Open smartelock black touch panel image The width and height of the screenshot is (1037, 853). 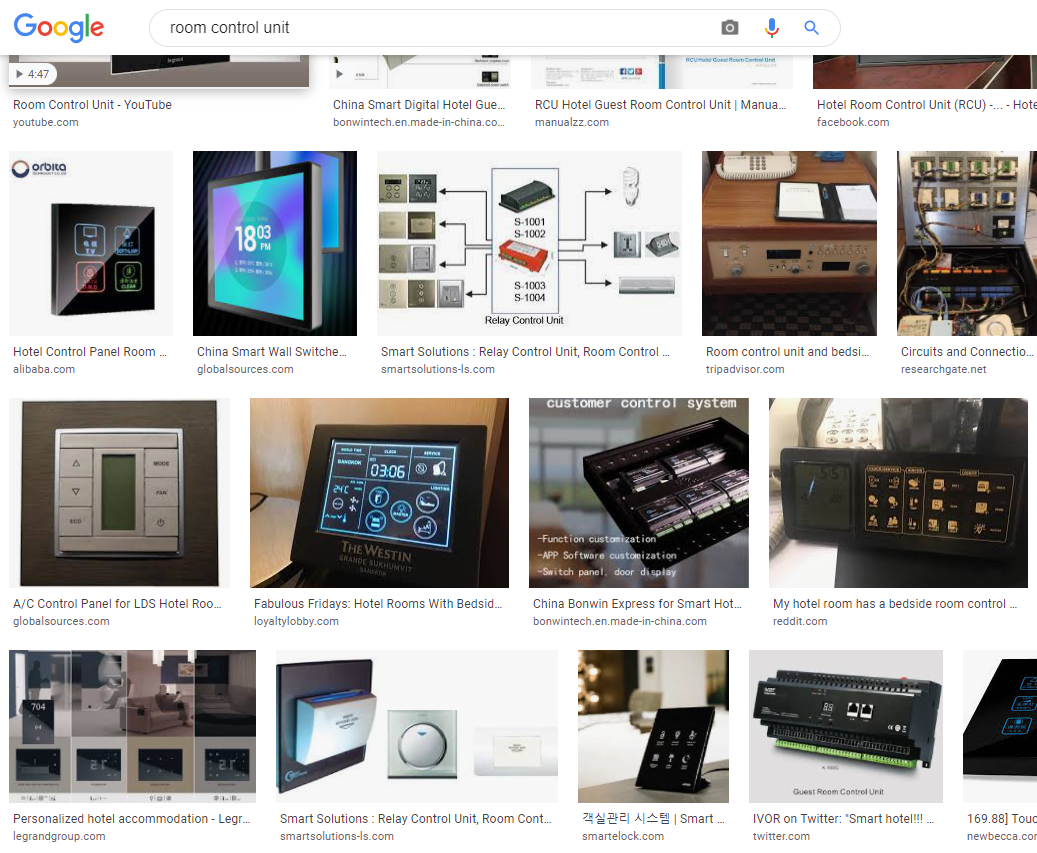click(x=653, y=726)
